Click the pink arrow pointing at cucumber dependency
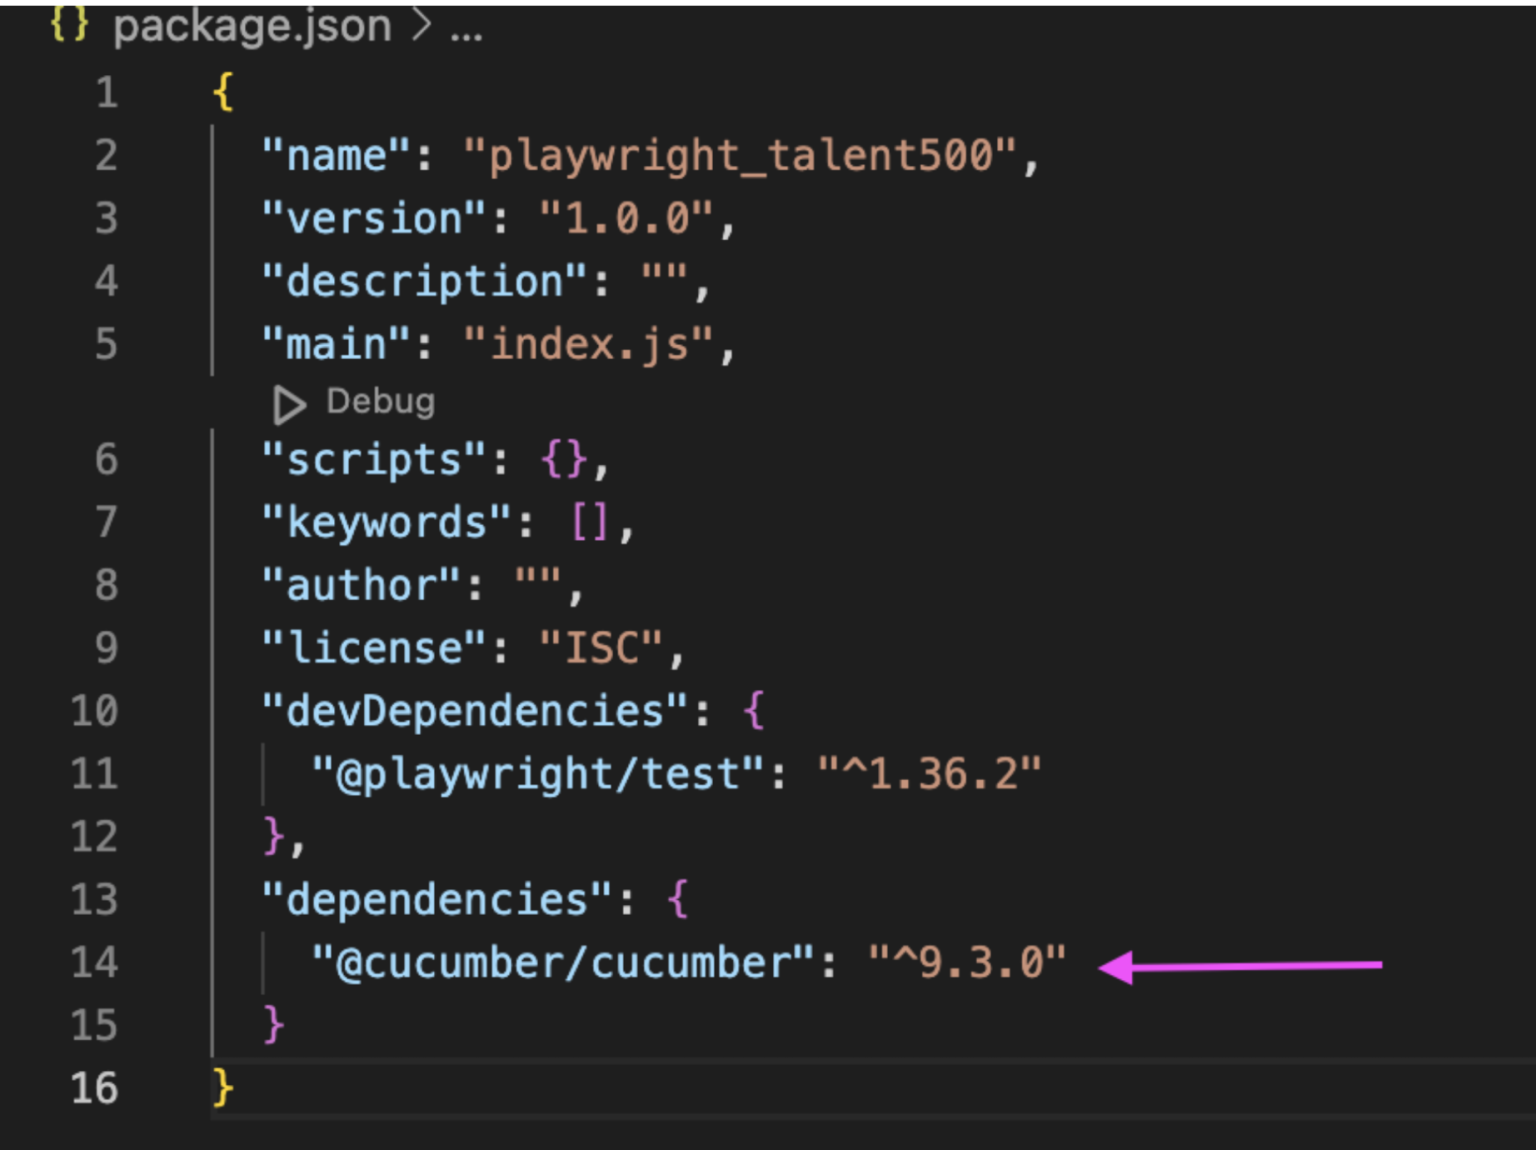Image resolution: width=1536 pixels, height=1150 pixels. (x=1240, y=963)
